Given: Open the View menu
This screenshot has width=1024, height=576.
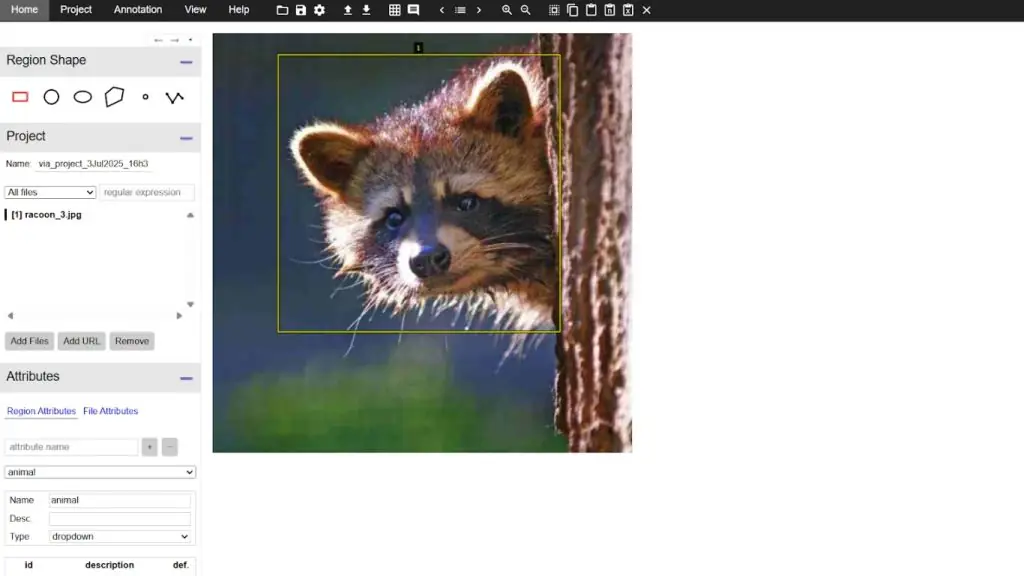Looking at the screenshot, I should 195,10.
